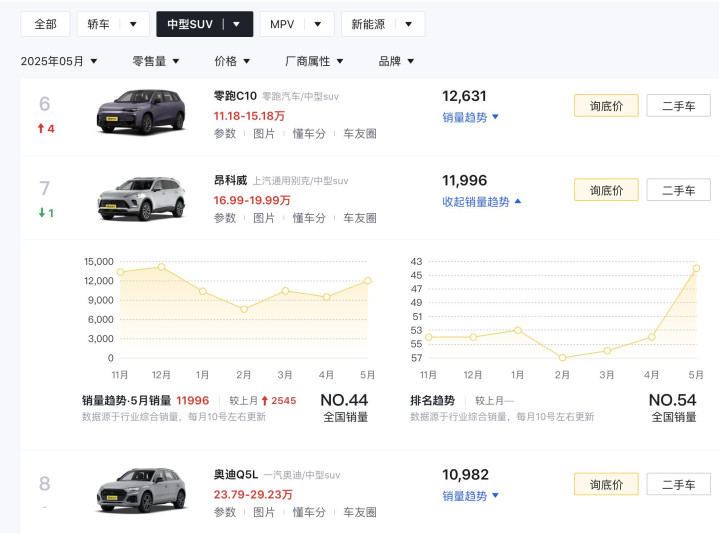Screen dimensions: 719x533
Task: Open the 2025年05月 date filter
Action: point(59,61)
